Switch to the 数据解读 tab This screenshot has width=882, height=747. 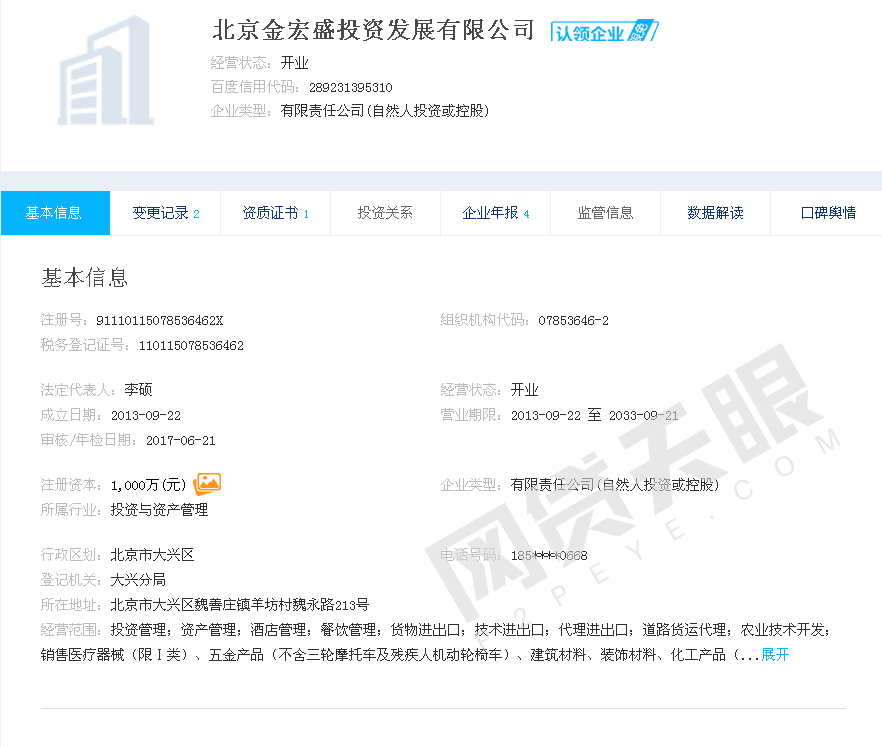715,213
